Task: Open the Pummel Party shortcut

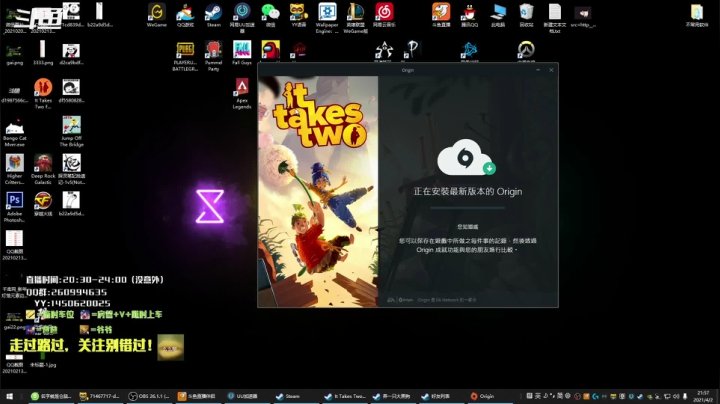Action: [x=214, y=56]
